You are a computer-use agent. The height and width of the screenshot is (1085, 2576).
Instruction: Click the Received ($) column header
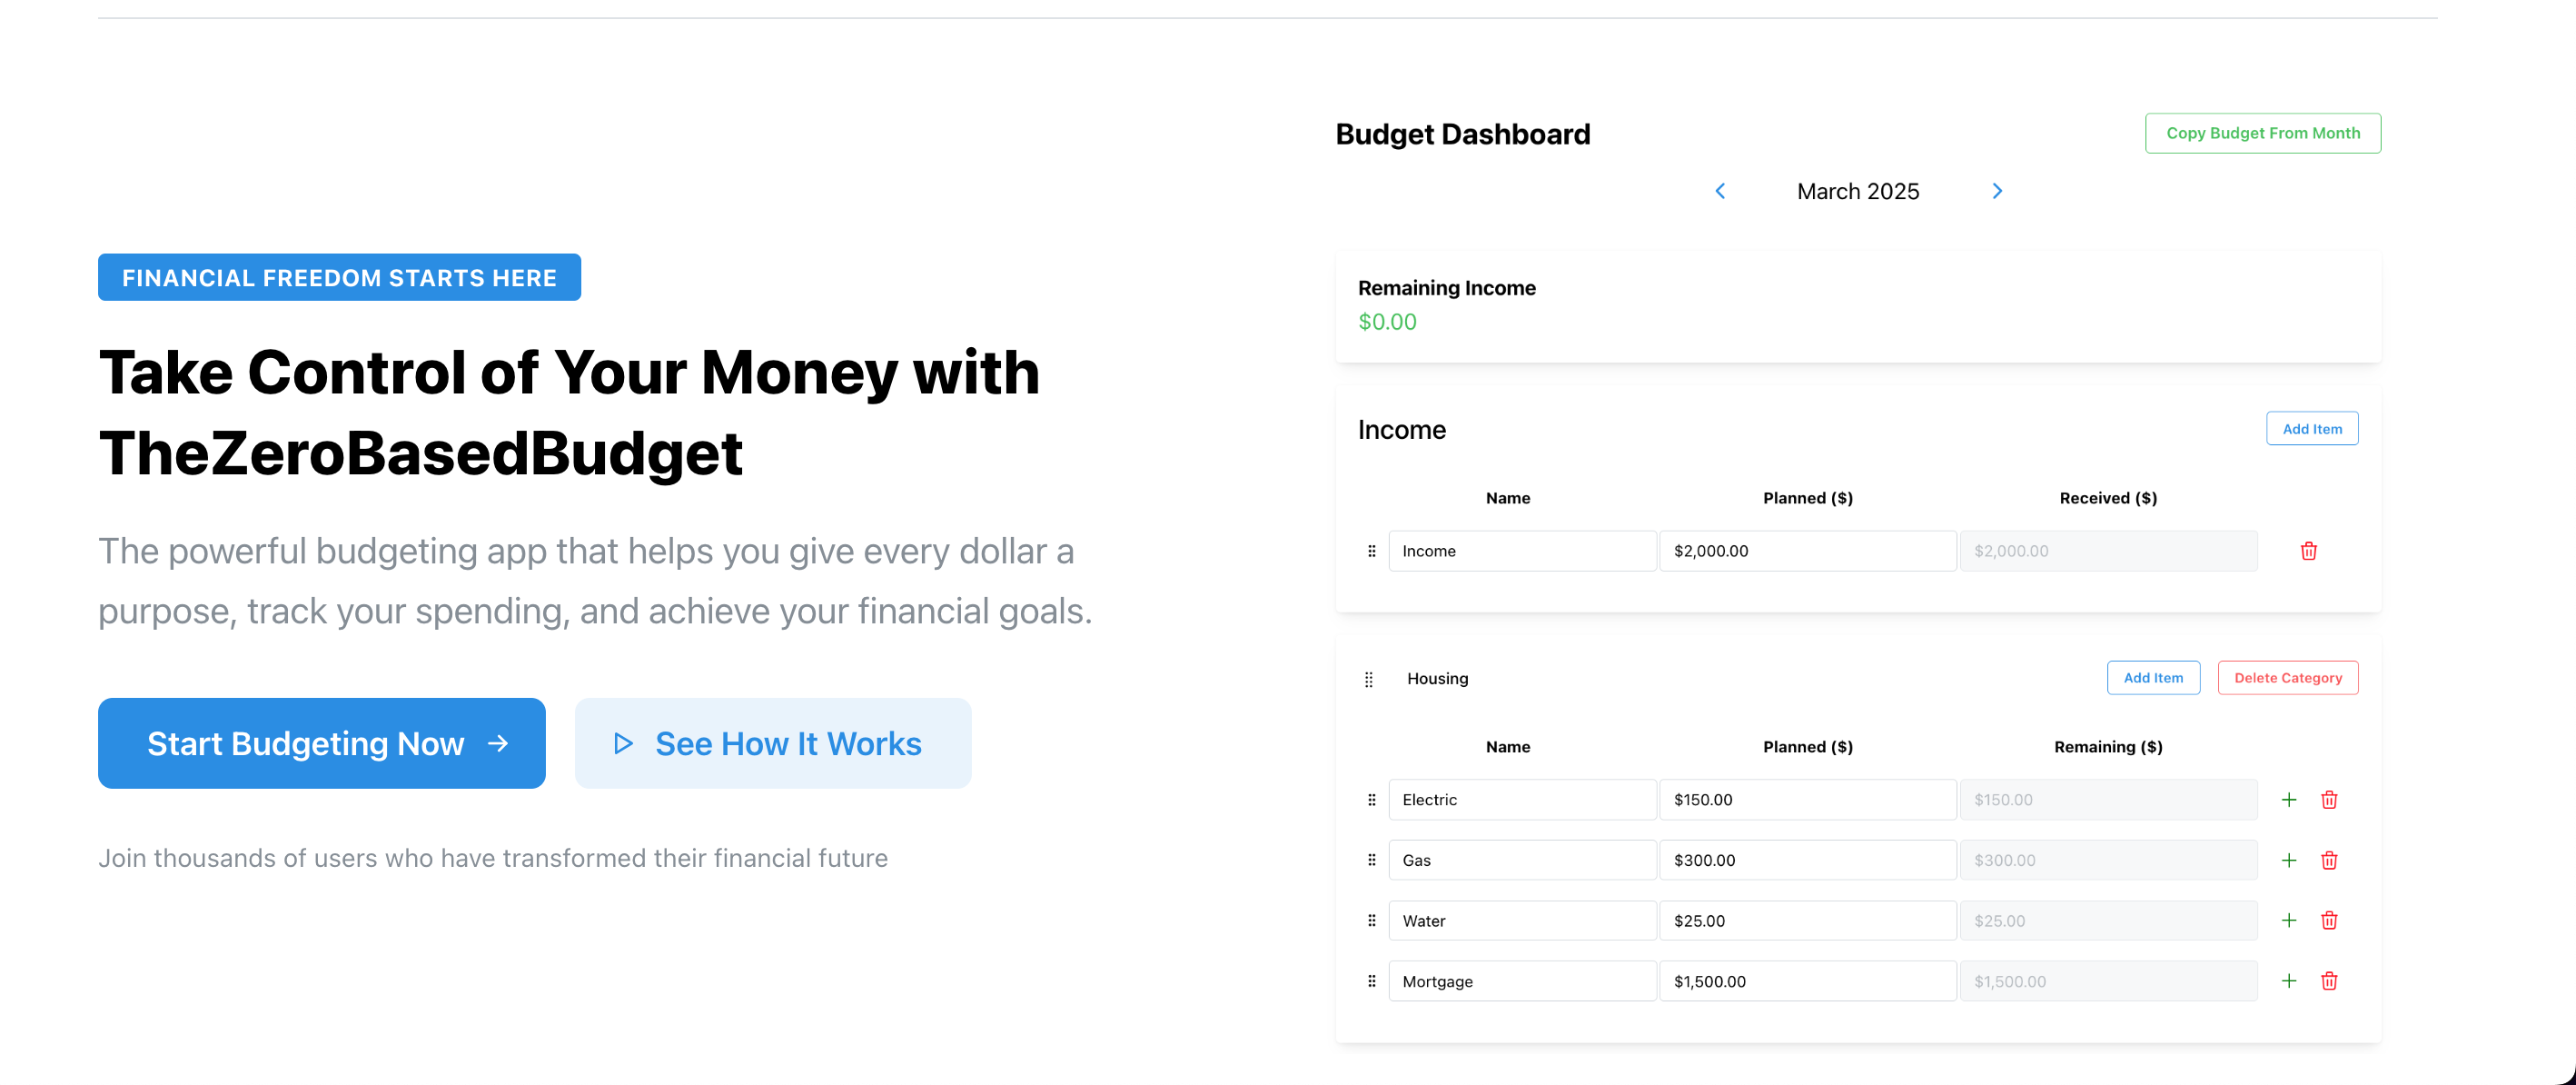(x=2108, y=498)
